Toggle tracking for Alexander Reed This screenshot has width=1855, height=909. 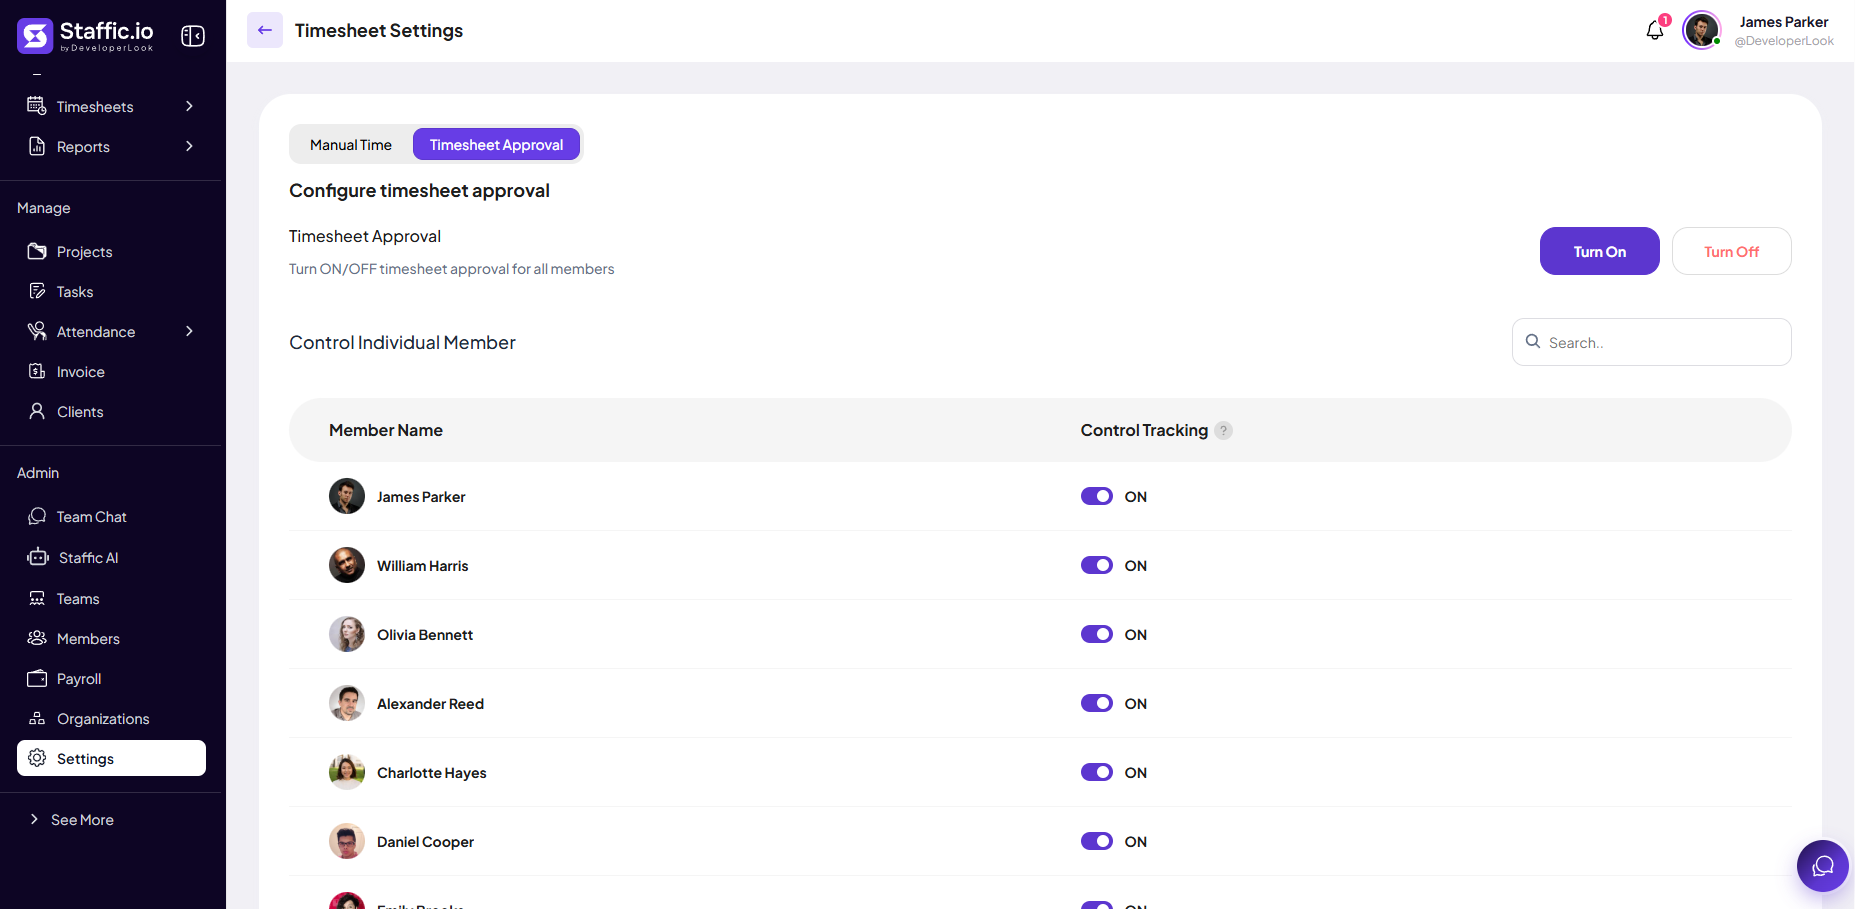[x=1097, y=703]
